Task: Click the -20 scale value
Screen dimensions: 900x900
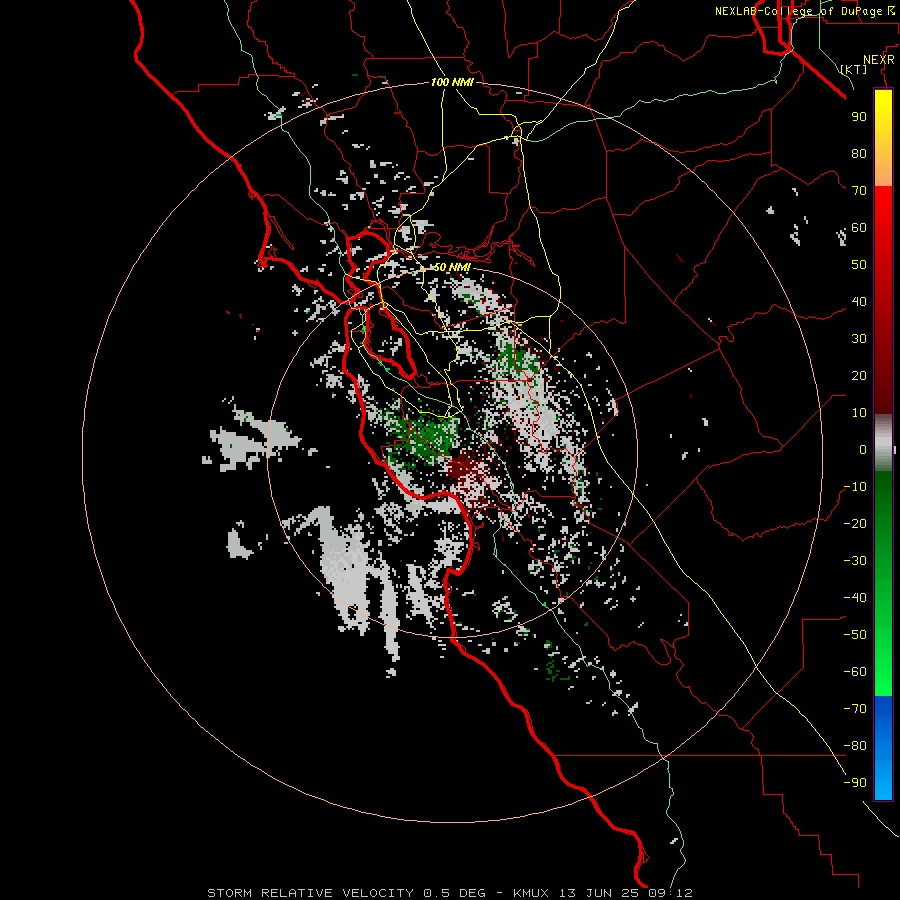Action: pos(855,523)
